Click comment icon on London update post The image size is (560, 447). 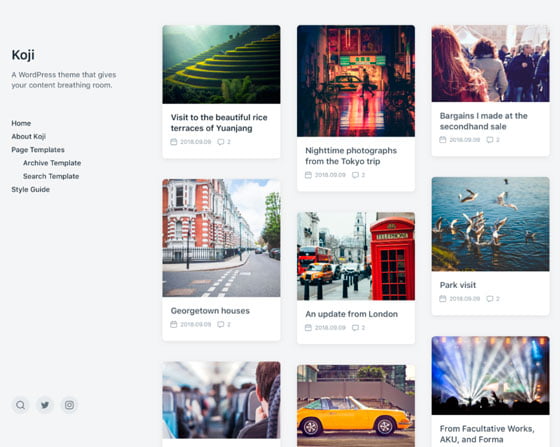point(355,327)
